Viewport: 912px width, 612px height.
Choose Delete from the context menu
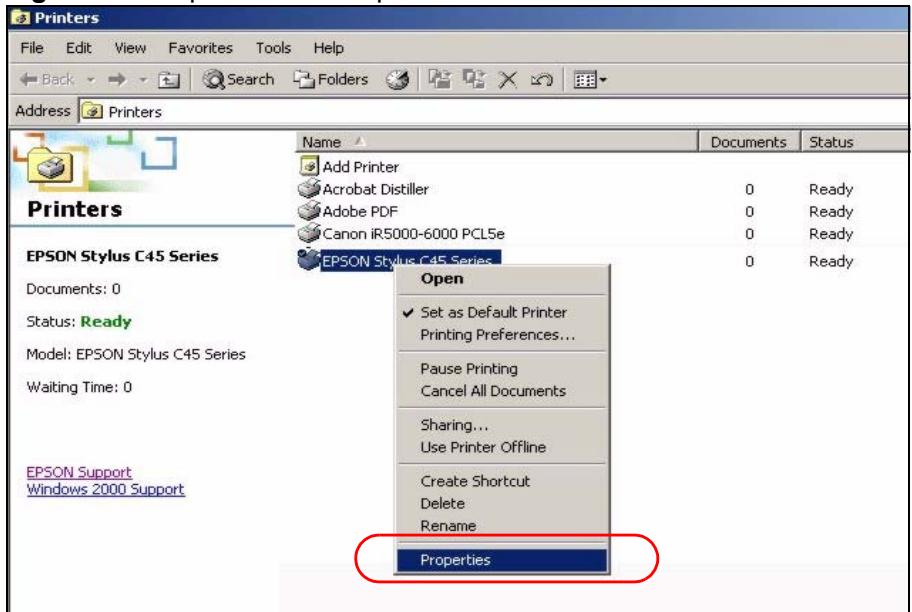[x=503, y=503]
